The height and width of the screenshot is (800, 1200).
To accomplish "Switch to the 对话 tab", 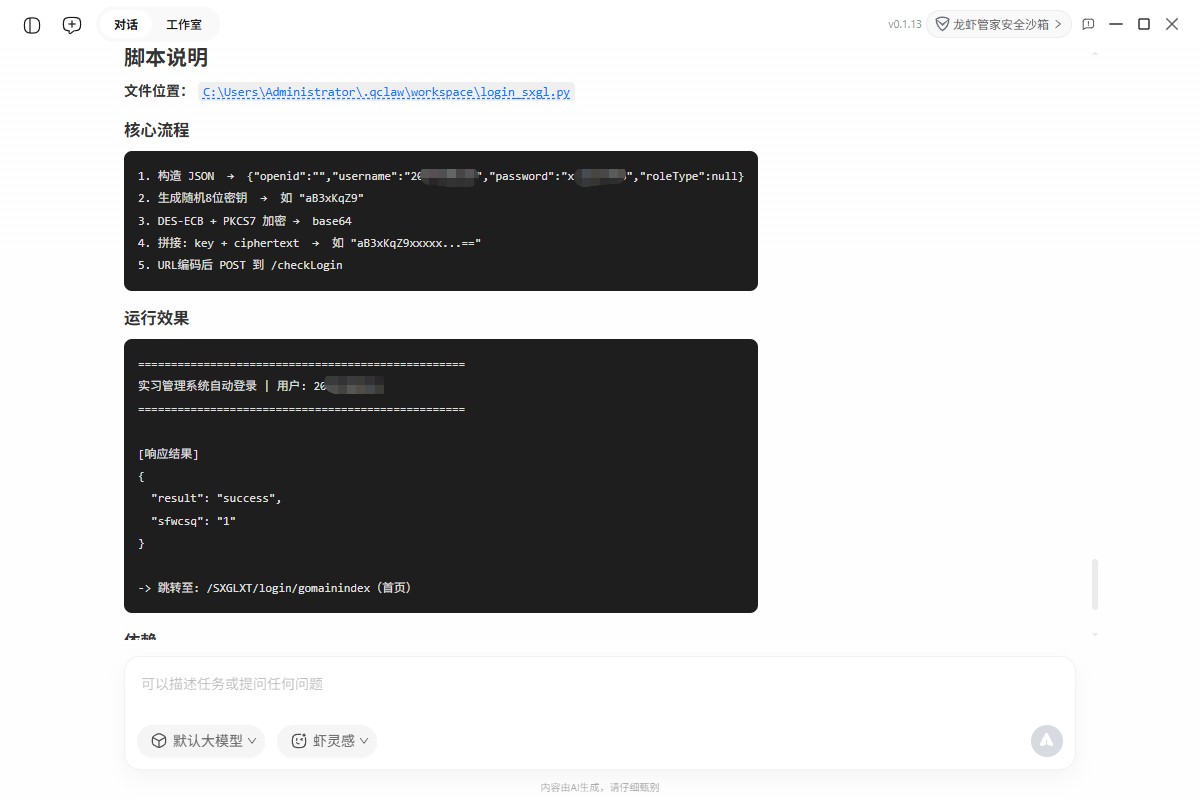I will (x=126, y=25).
